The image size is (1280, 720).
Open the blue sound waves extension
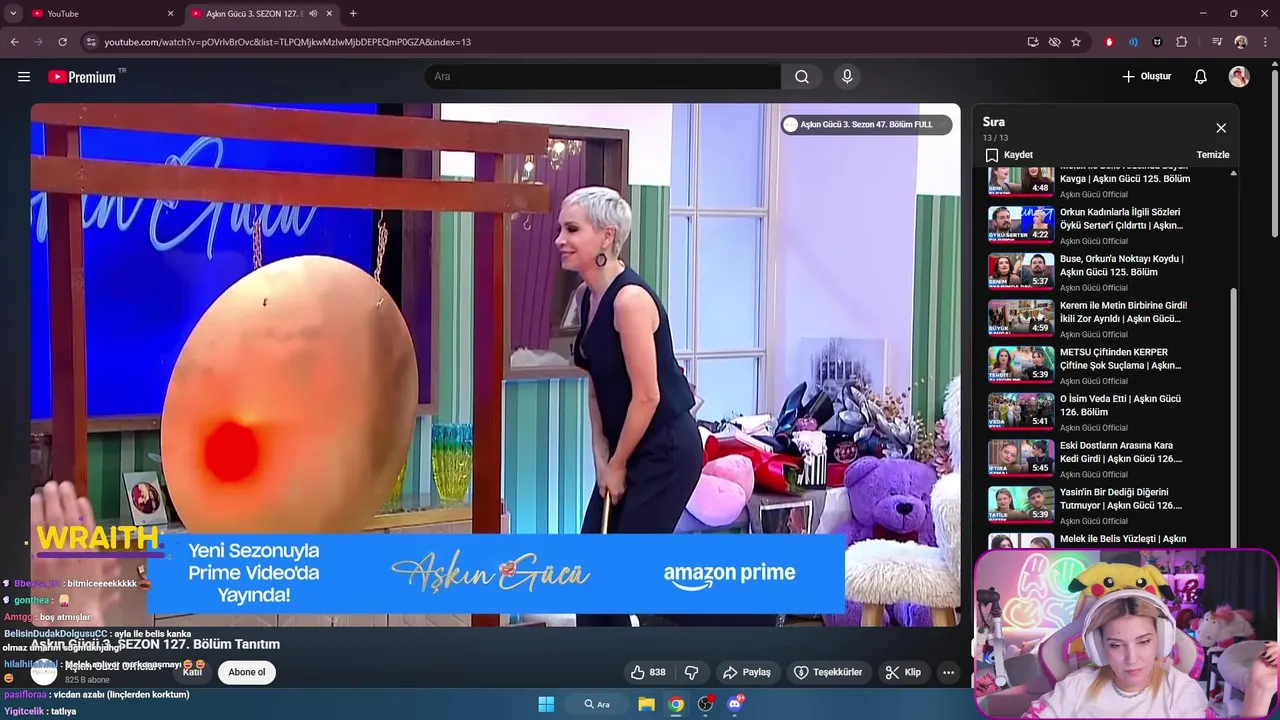point(1133,42)
